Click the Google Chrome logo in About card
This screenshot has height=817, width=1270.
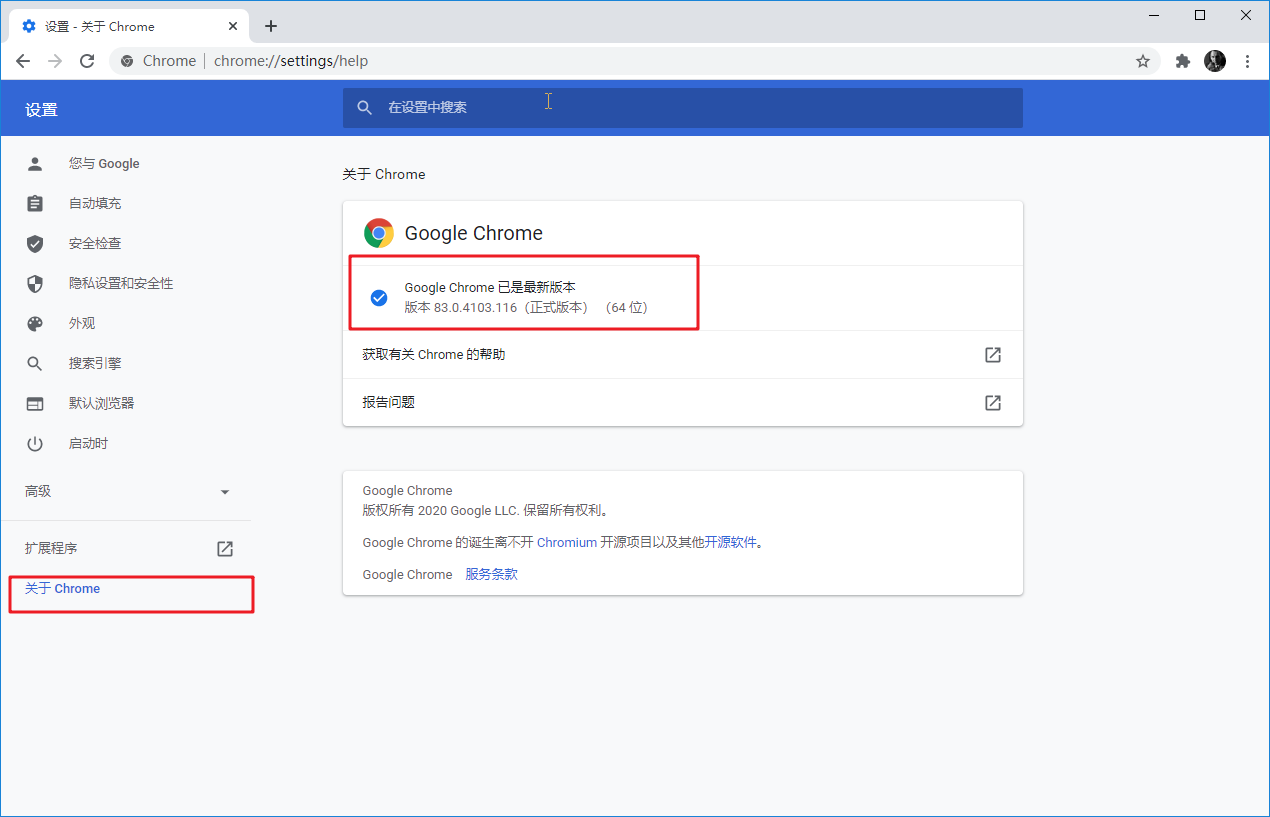379,233
